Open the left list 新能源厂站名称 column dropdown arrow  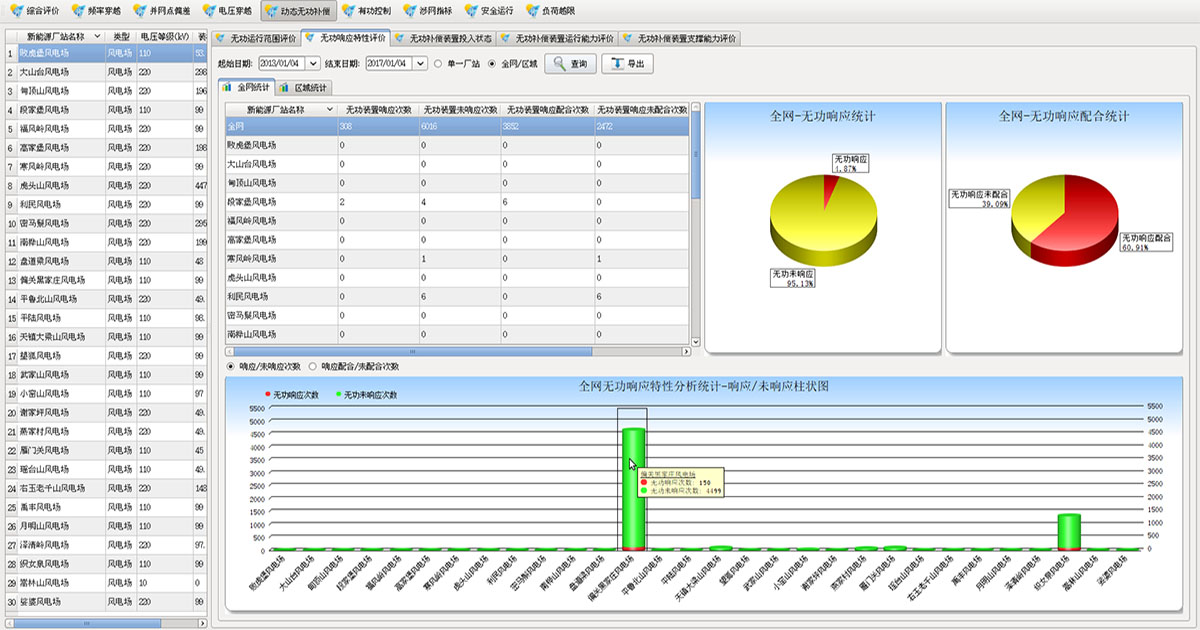97,36
